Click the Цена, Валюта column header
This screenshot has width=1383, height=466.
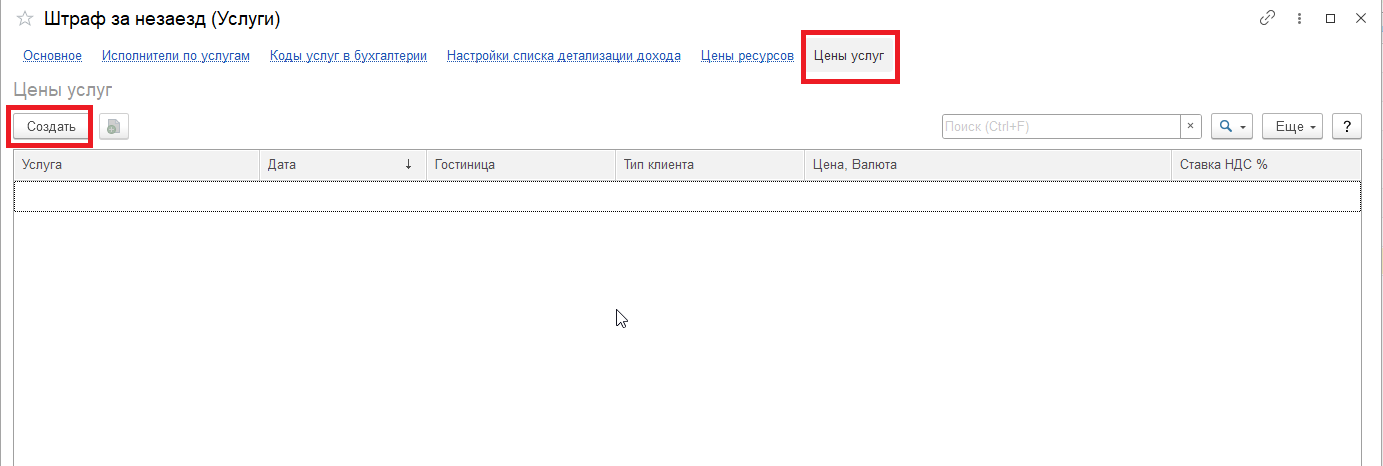(988, 164)
